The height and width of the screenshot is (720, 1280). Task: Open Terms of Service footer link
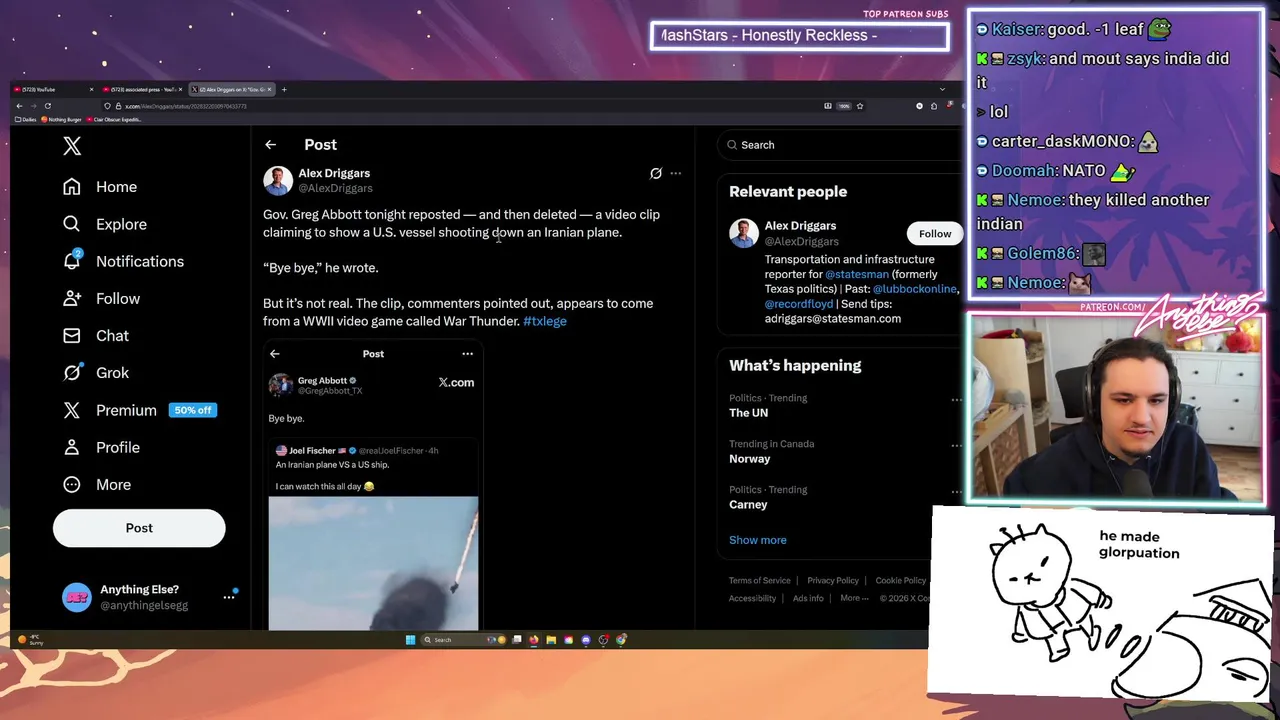pos(759,580)
